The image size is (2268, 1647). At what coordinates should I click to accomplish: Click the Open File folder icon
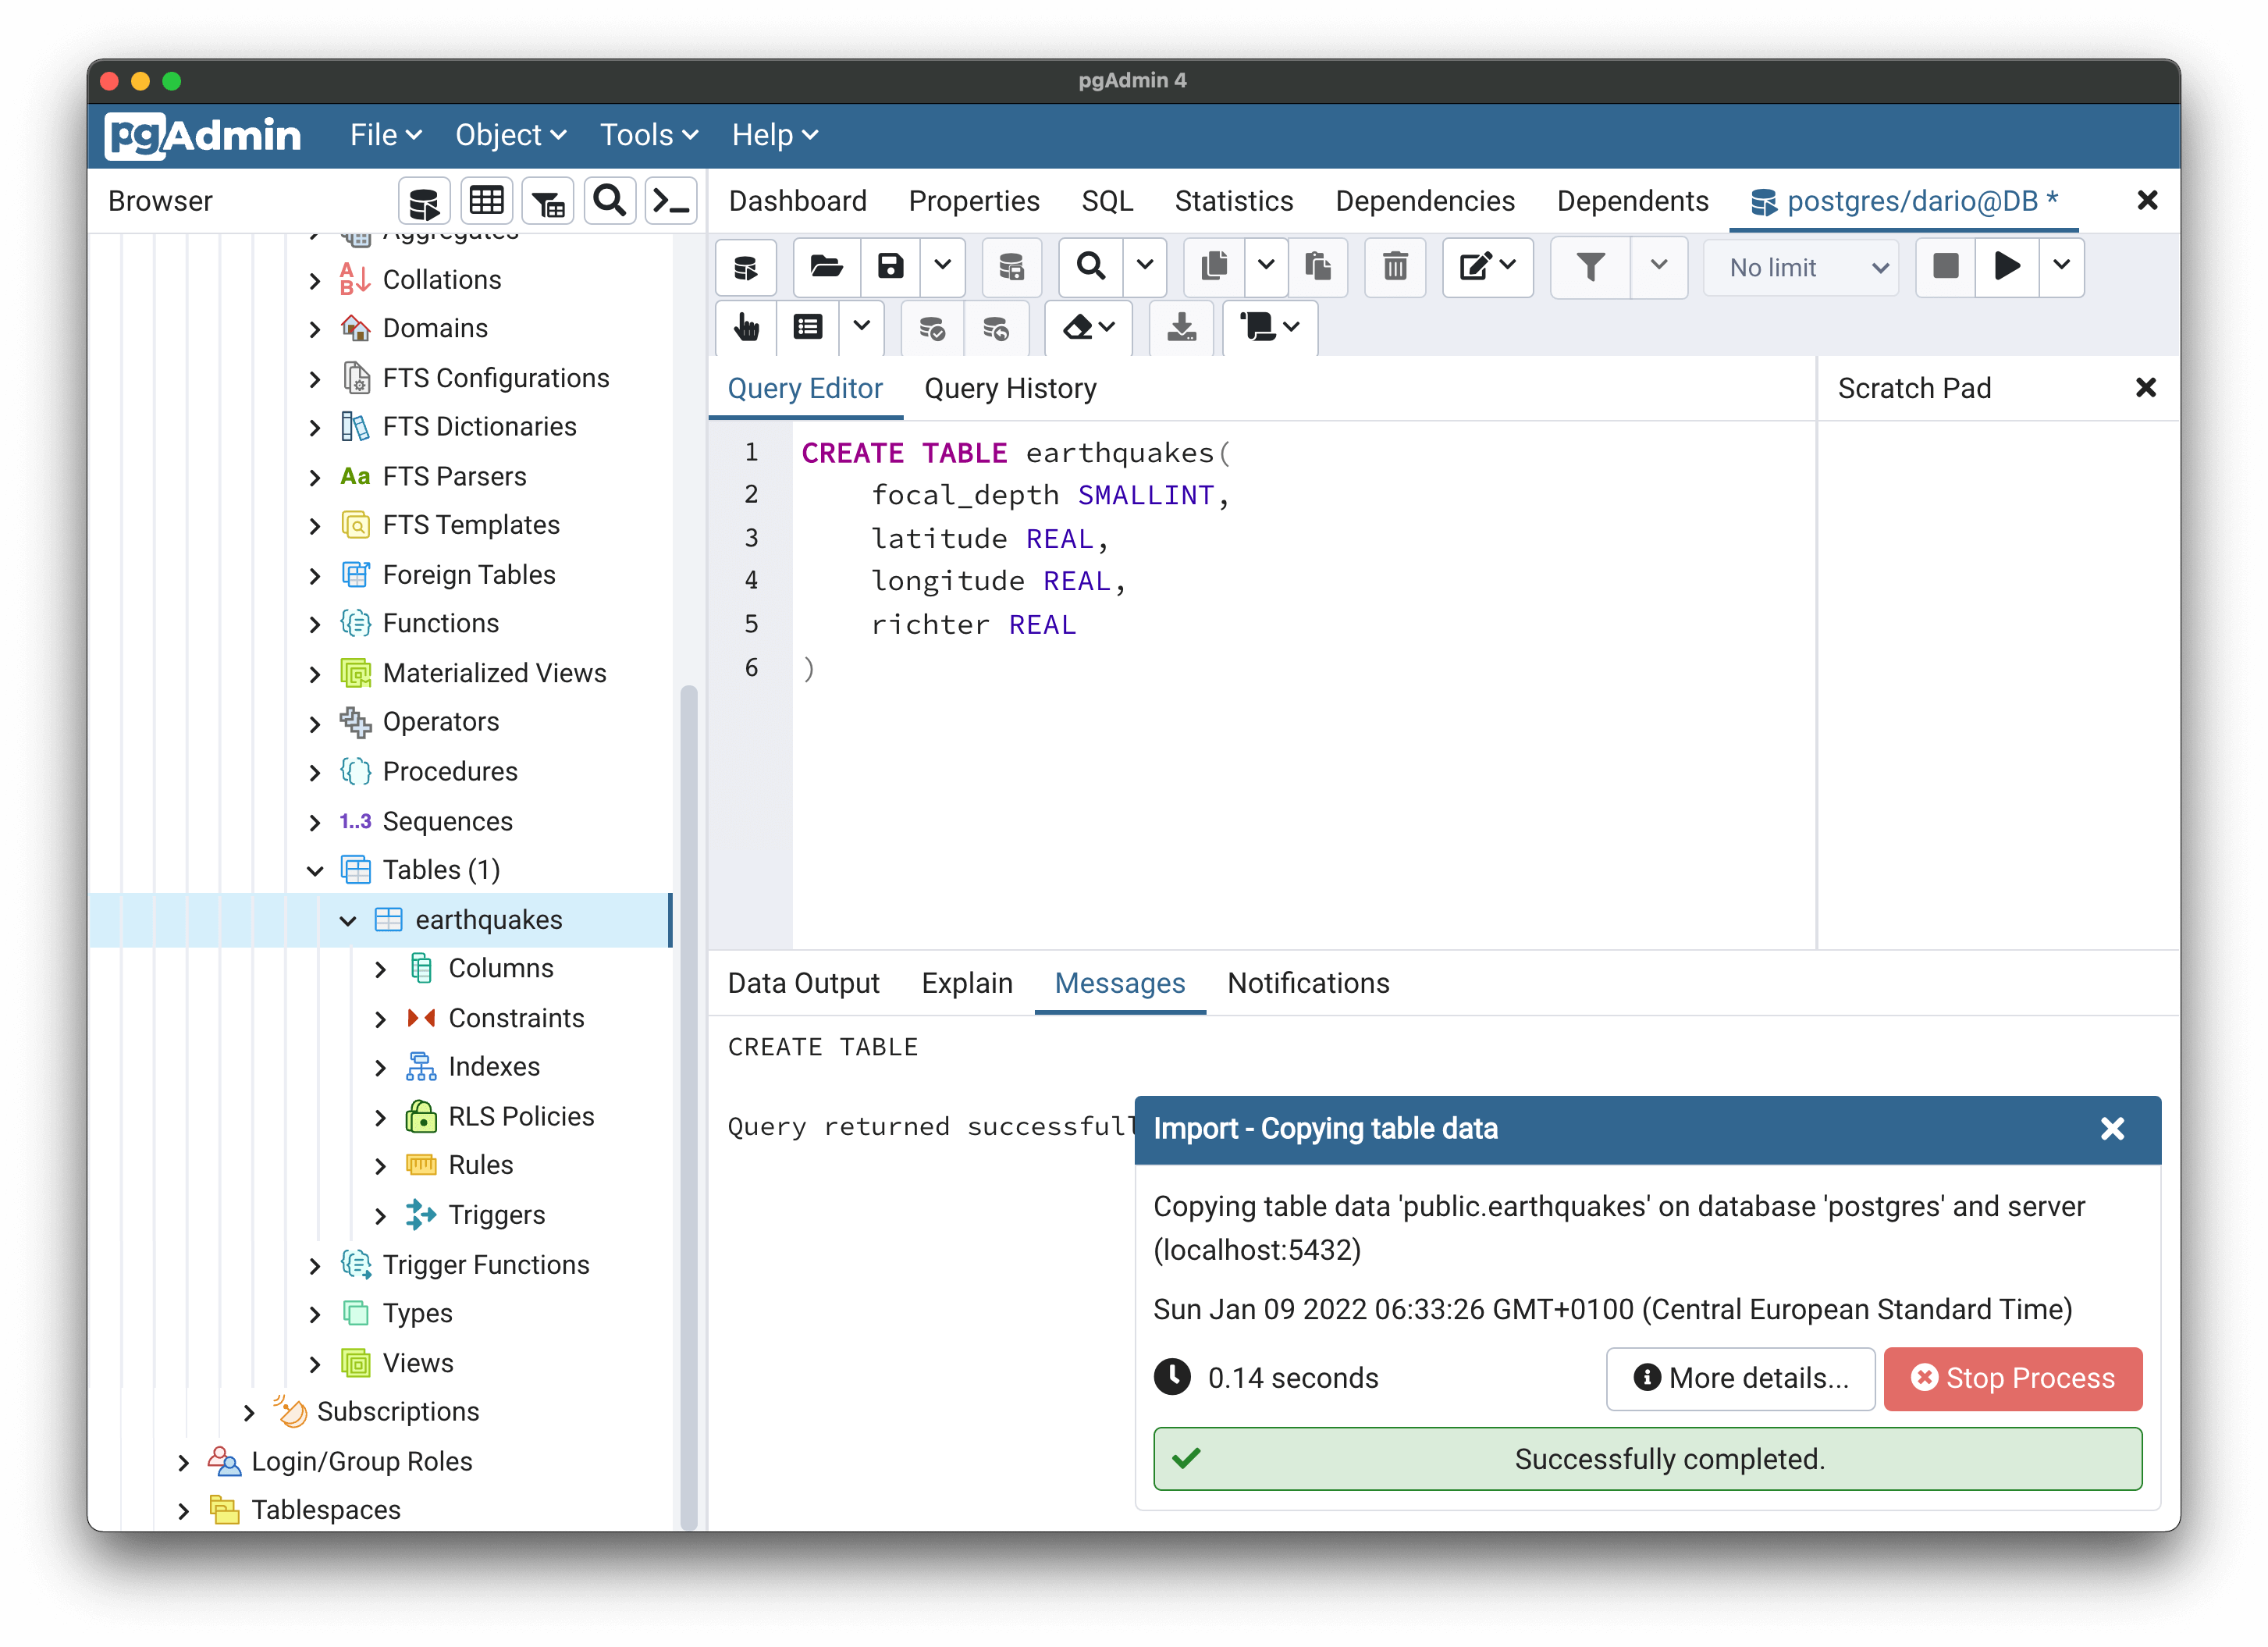[x=826, y=267]
